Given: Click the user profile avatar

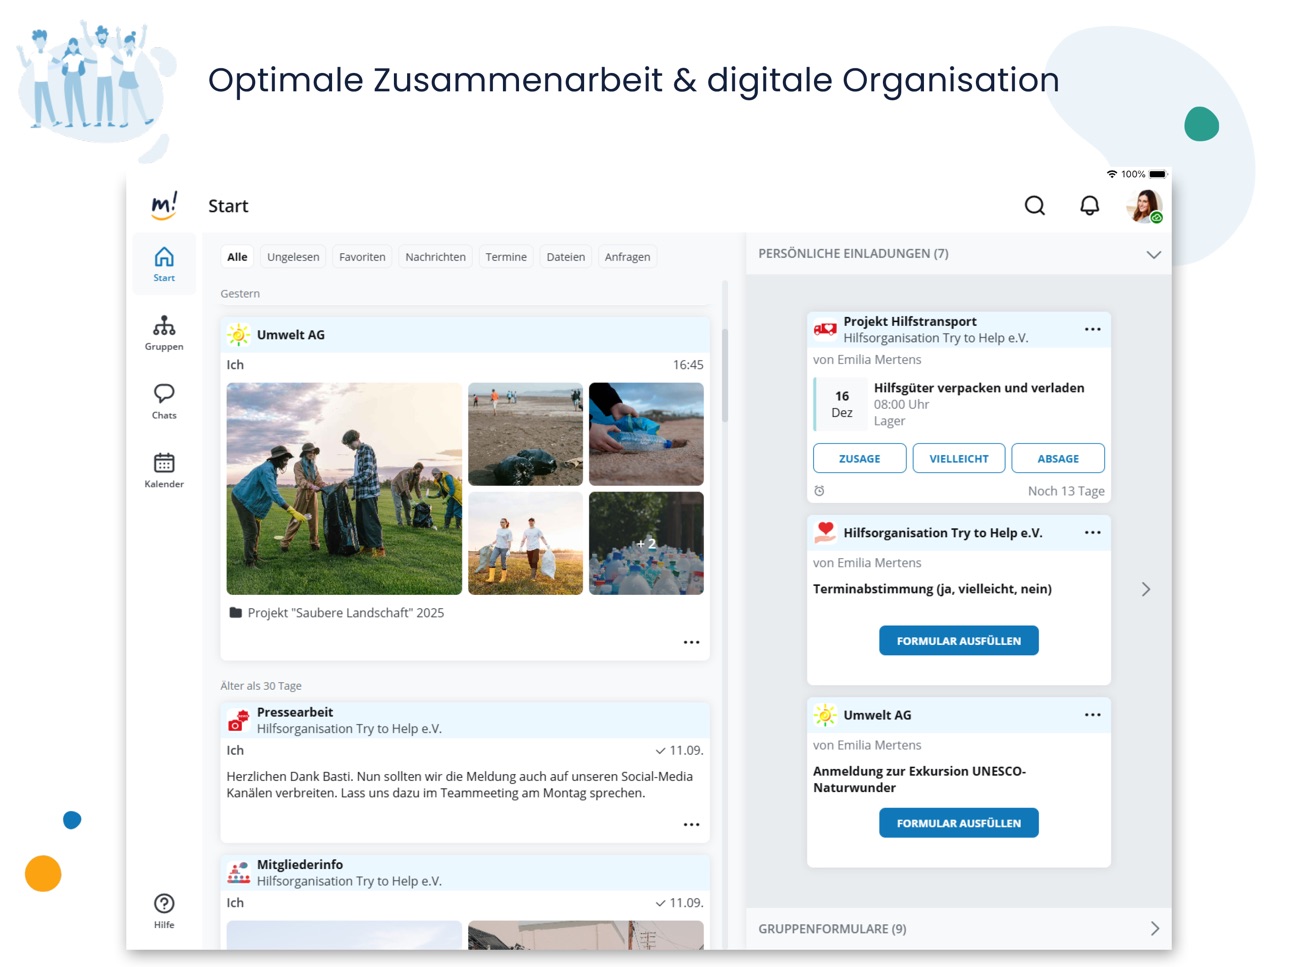Looking at the screenshot, I should (1144, 206).
